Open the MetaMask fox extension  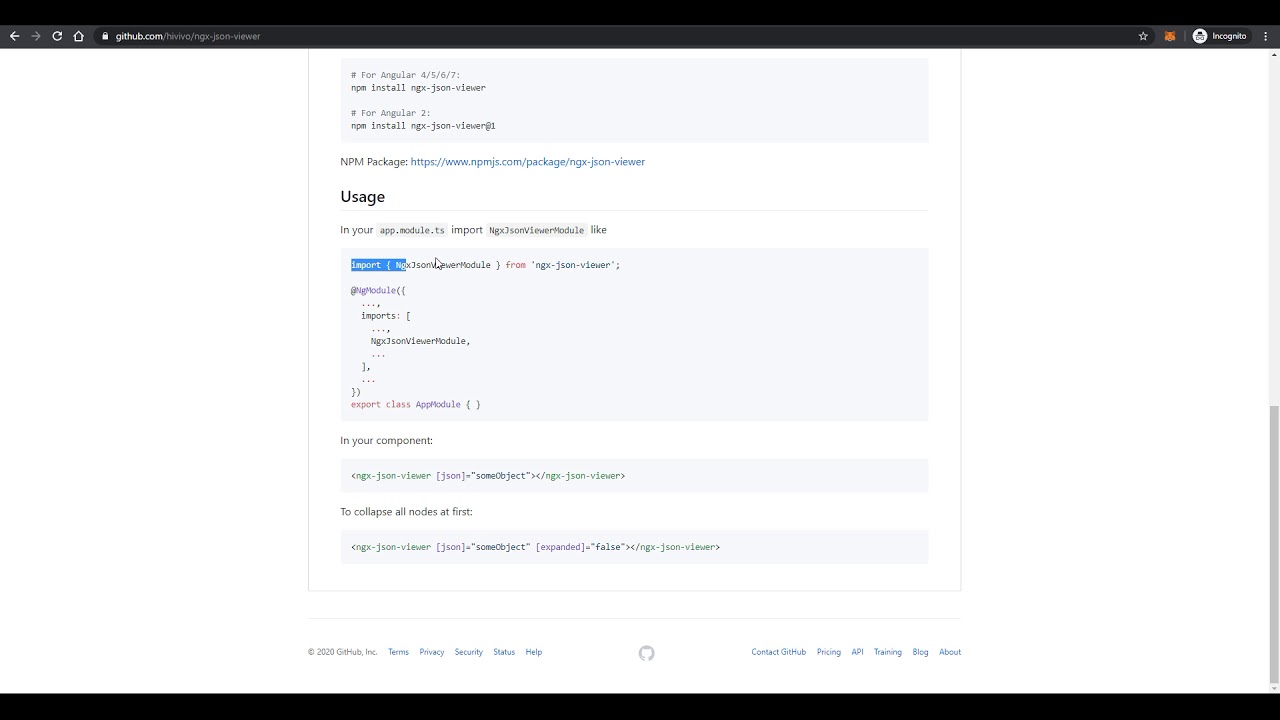pyautogui.click(x=1169, y=36)
